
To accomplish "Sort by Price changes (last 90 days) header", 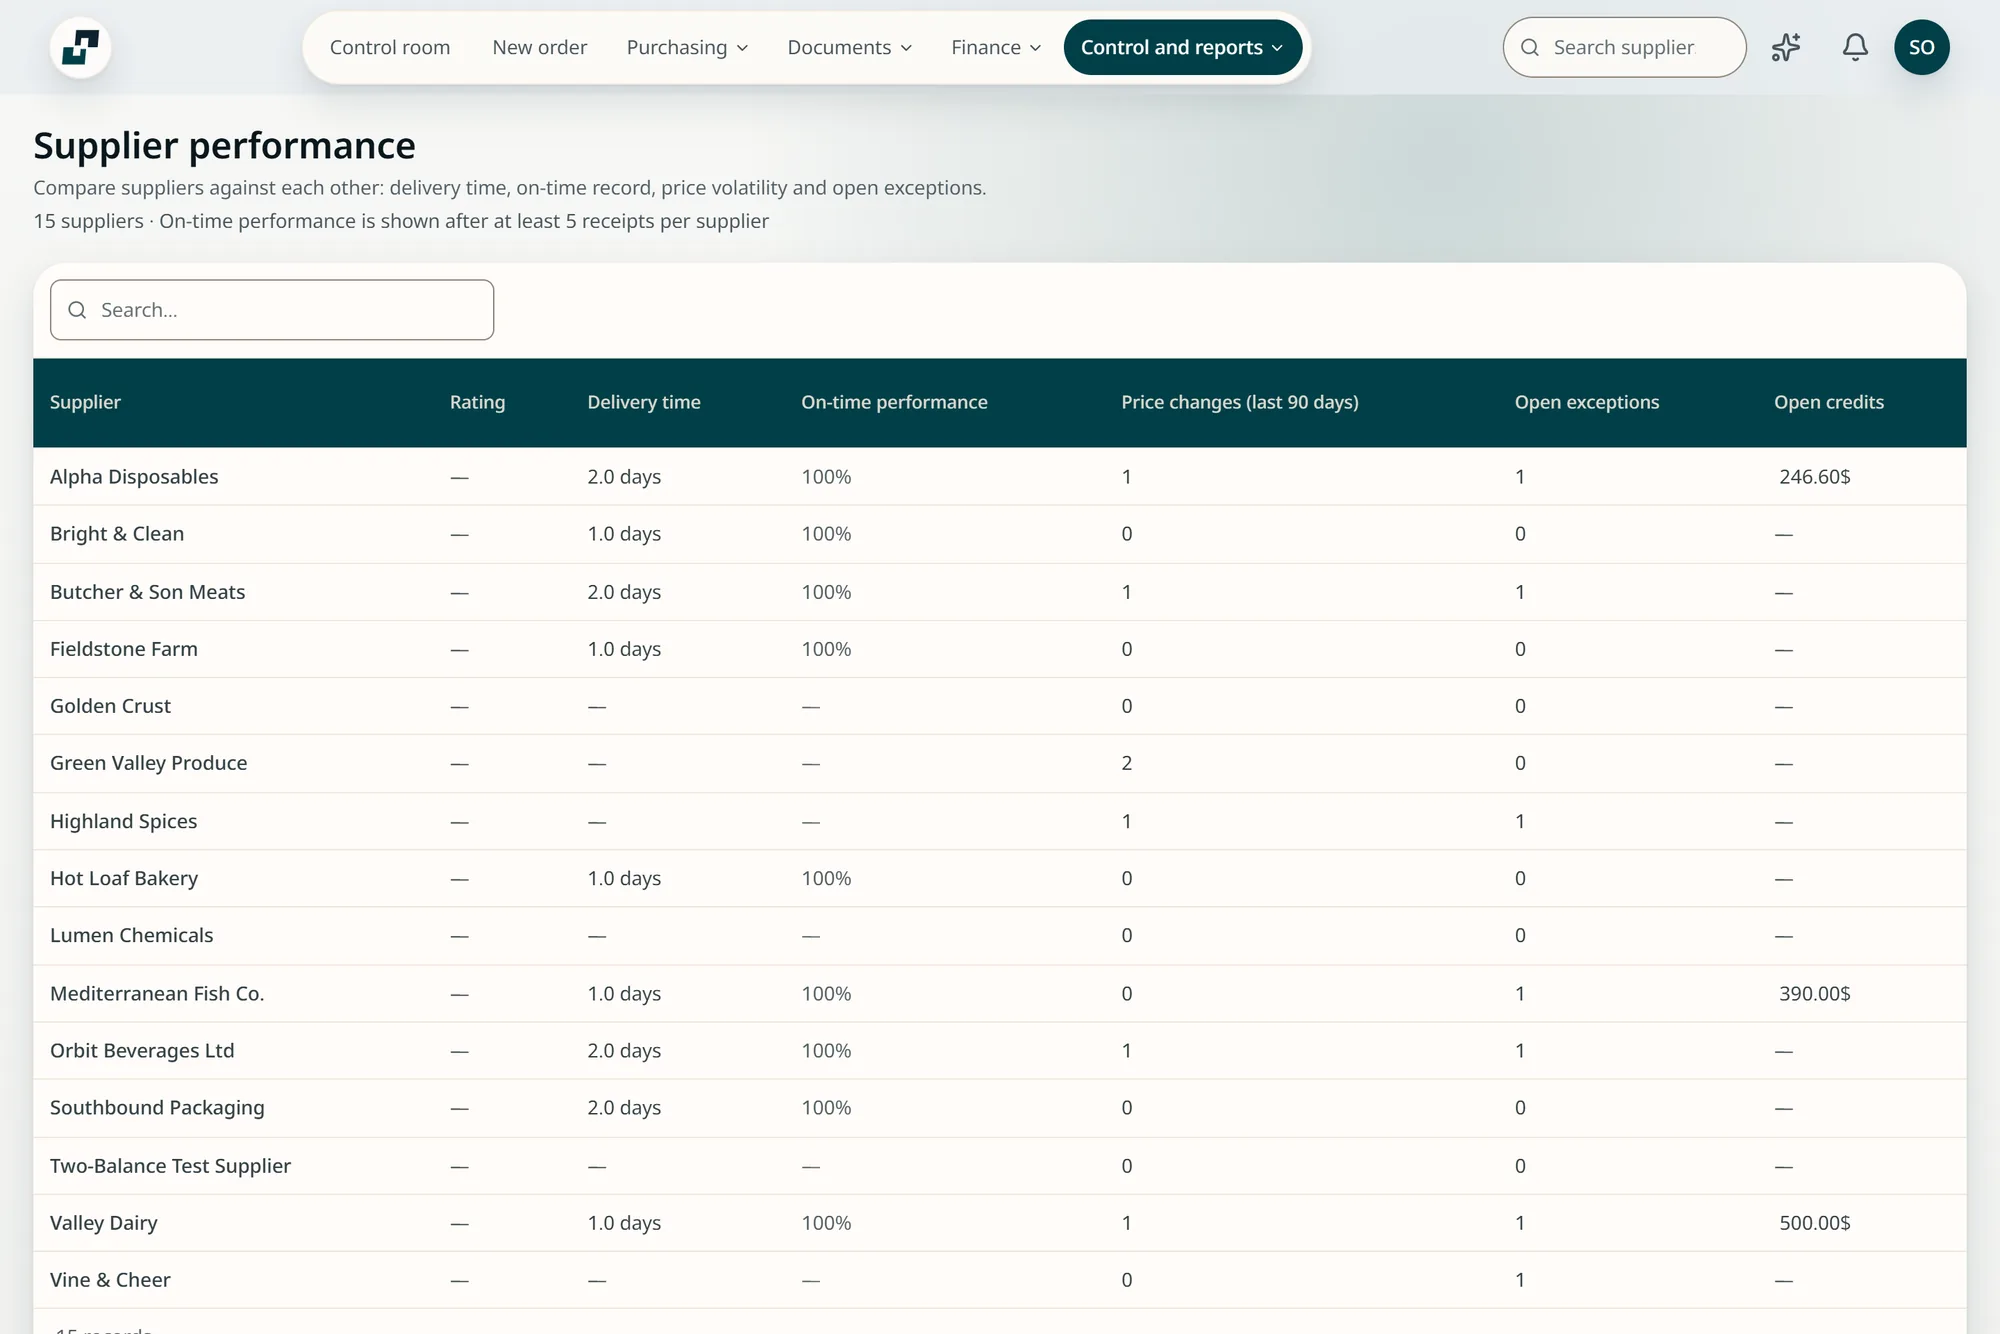I will 1240,402.
